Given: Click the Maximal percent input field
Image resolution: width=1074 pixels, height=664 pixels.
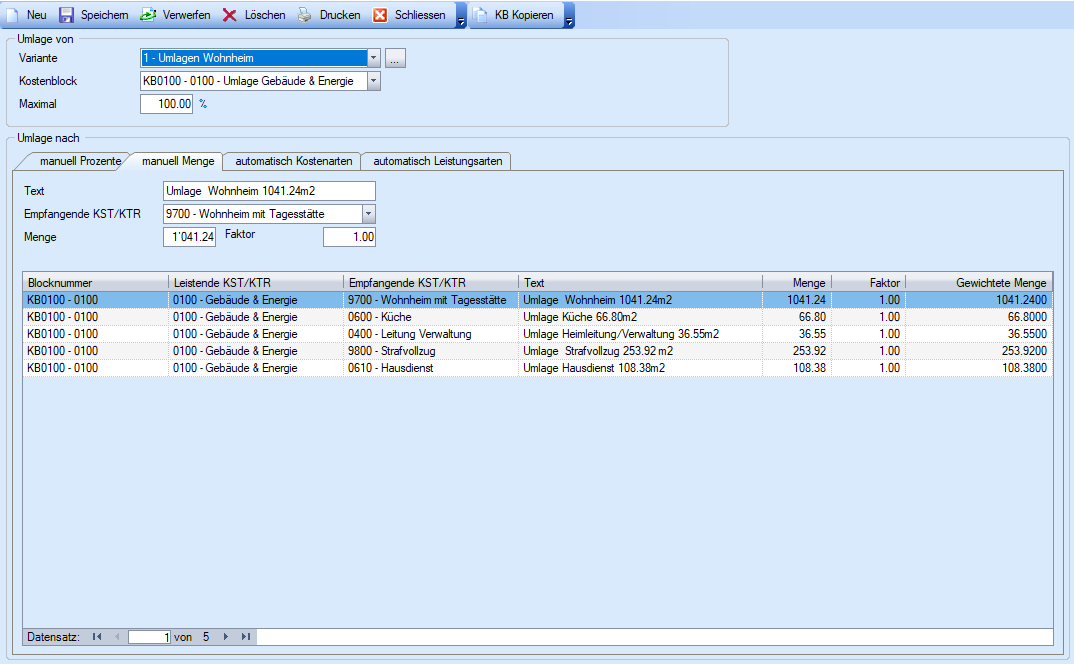Looking at the screenshot, I should pos(166,104).
